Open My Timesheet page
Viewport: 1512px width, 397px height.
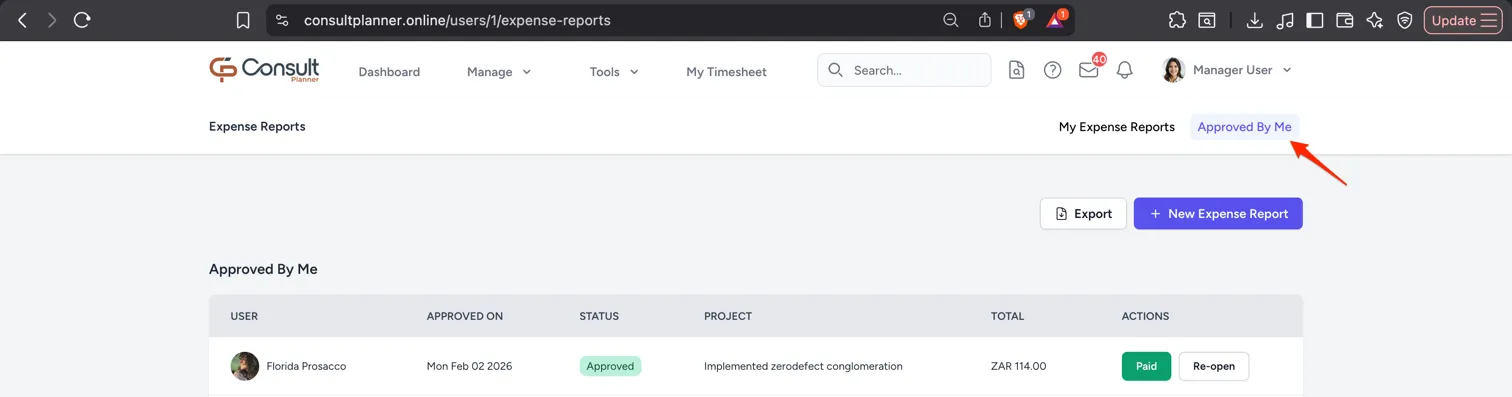click(726, 72)
